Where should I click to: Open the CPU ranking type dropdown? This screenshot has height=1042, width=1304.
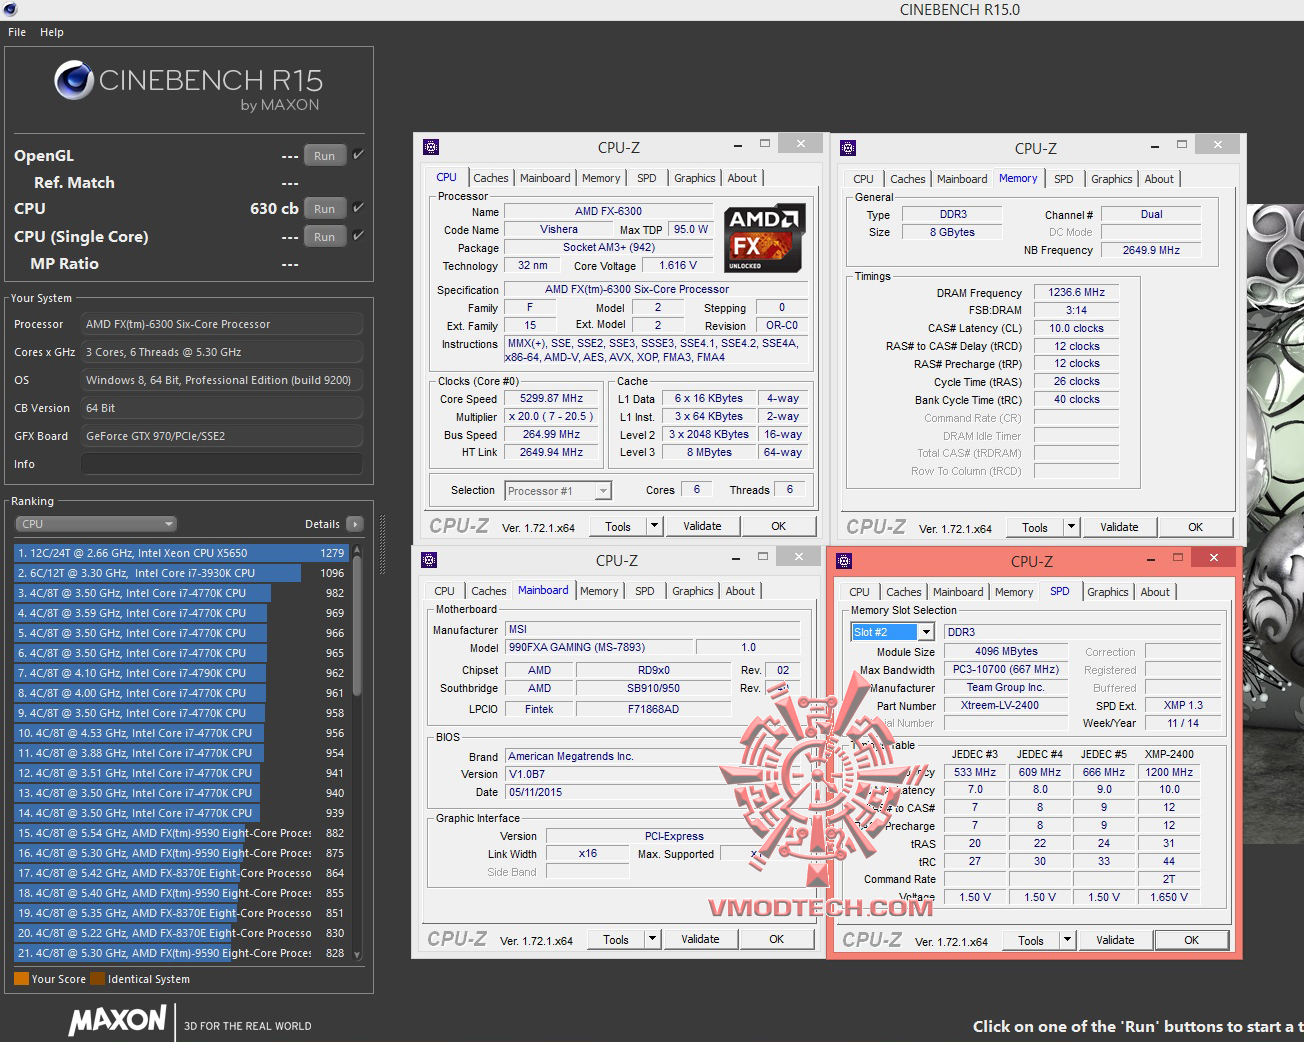click(x=96, y=524)
